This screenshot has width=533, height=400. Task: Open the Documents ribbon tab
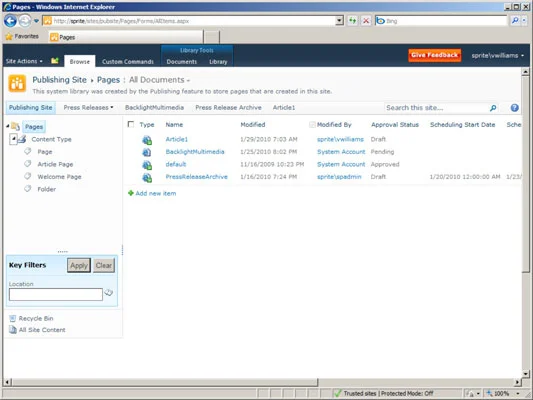tap(182, 62)
